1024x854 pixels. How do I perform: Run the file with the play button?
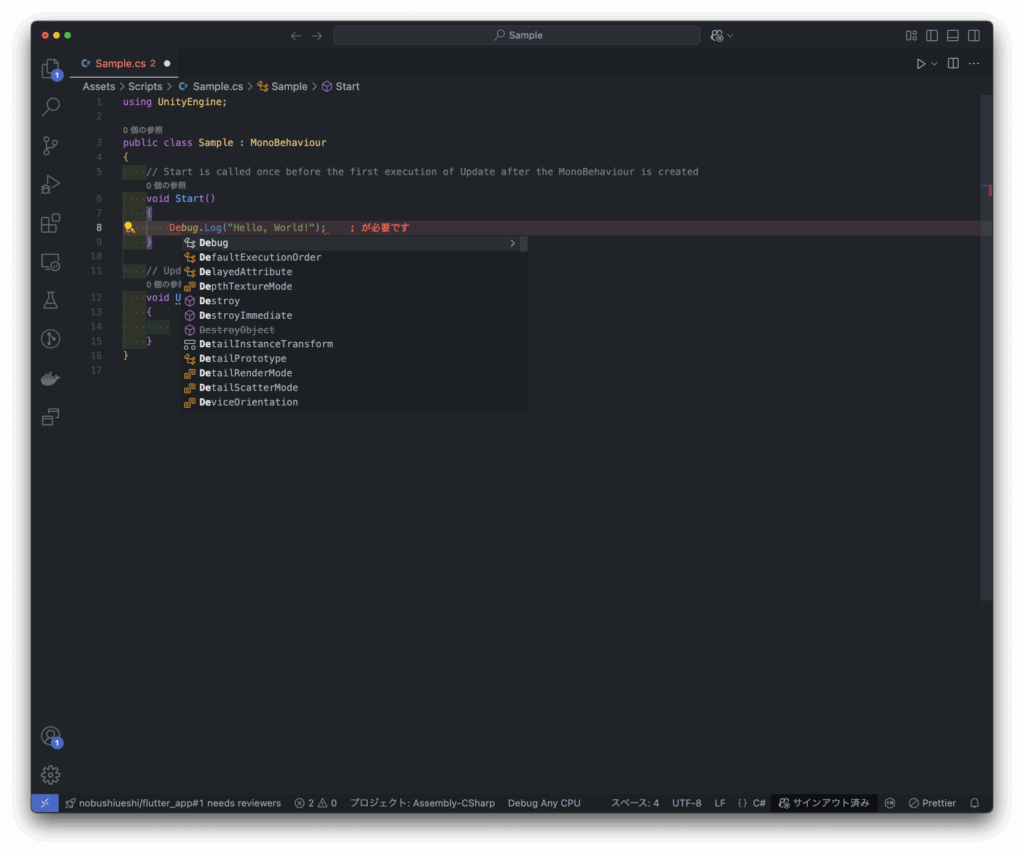[921, 63]
